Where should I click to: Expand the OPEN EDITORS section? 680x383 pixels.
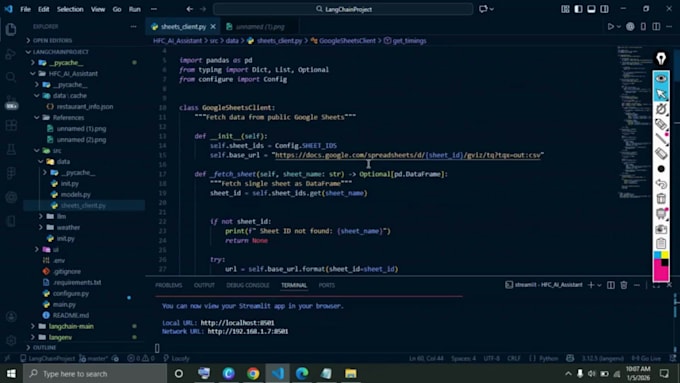(x=85, y=40)
